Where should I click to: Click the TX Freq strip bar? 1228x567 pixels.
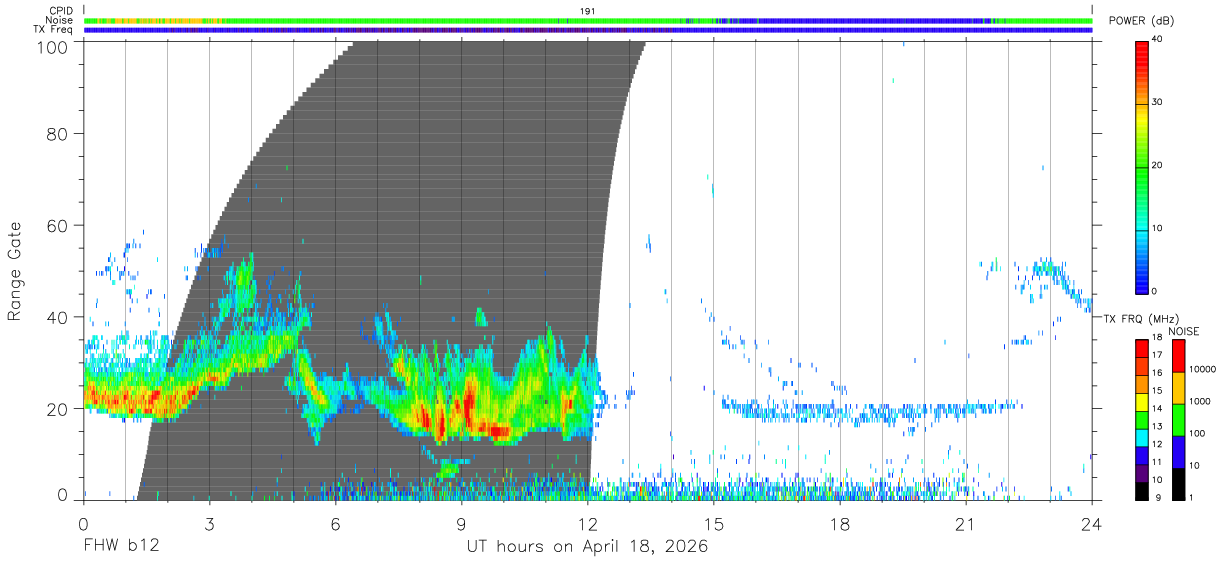pyautogui.click(x=588, y=30)
